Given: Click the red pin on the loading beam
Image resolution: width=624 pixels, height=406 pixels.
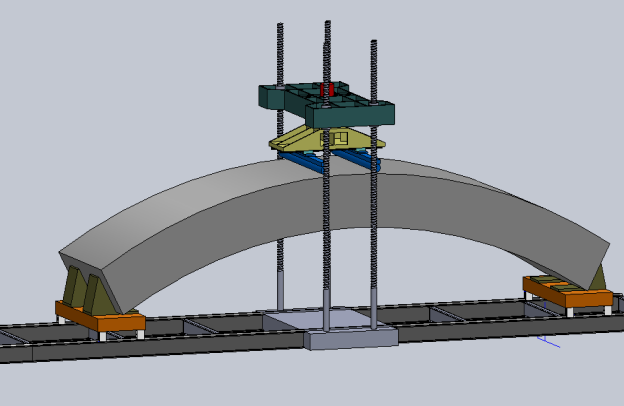Looking at the screenshot, I should [325, 90].
